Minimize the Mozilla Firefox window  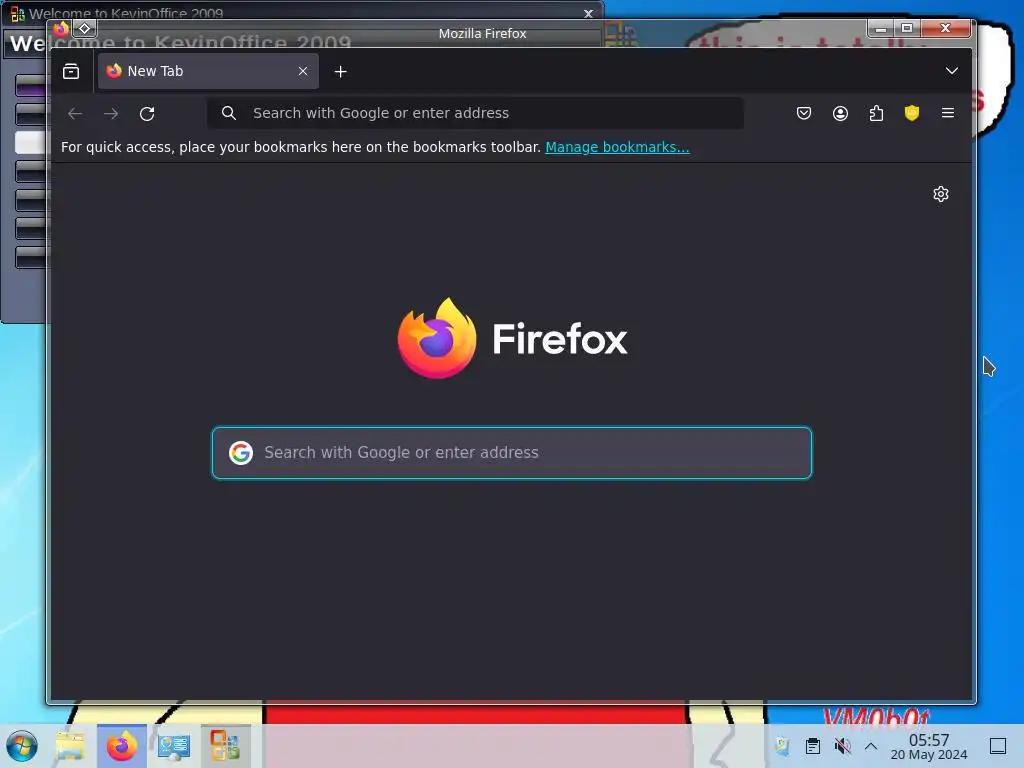[880, 28]
